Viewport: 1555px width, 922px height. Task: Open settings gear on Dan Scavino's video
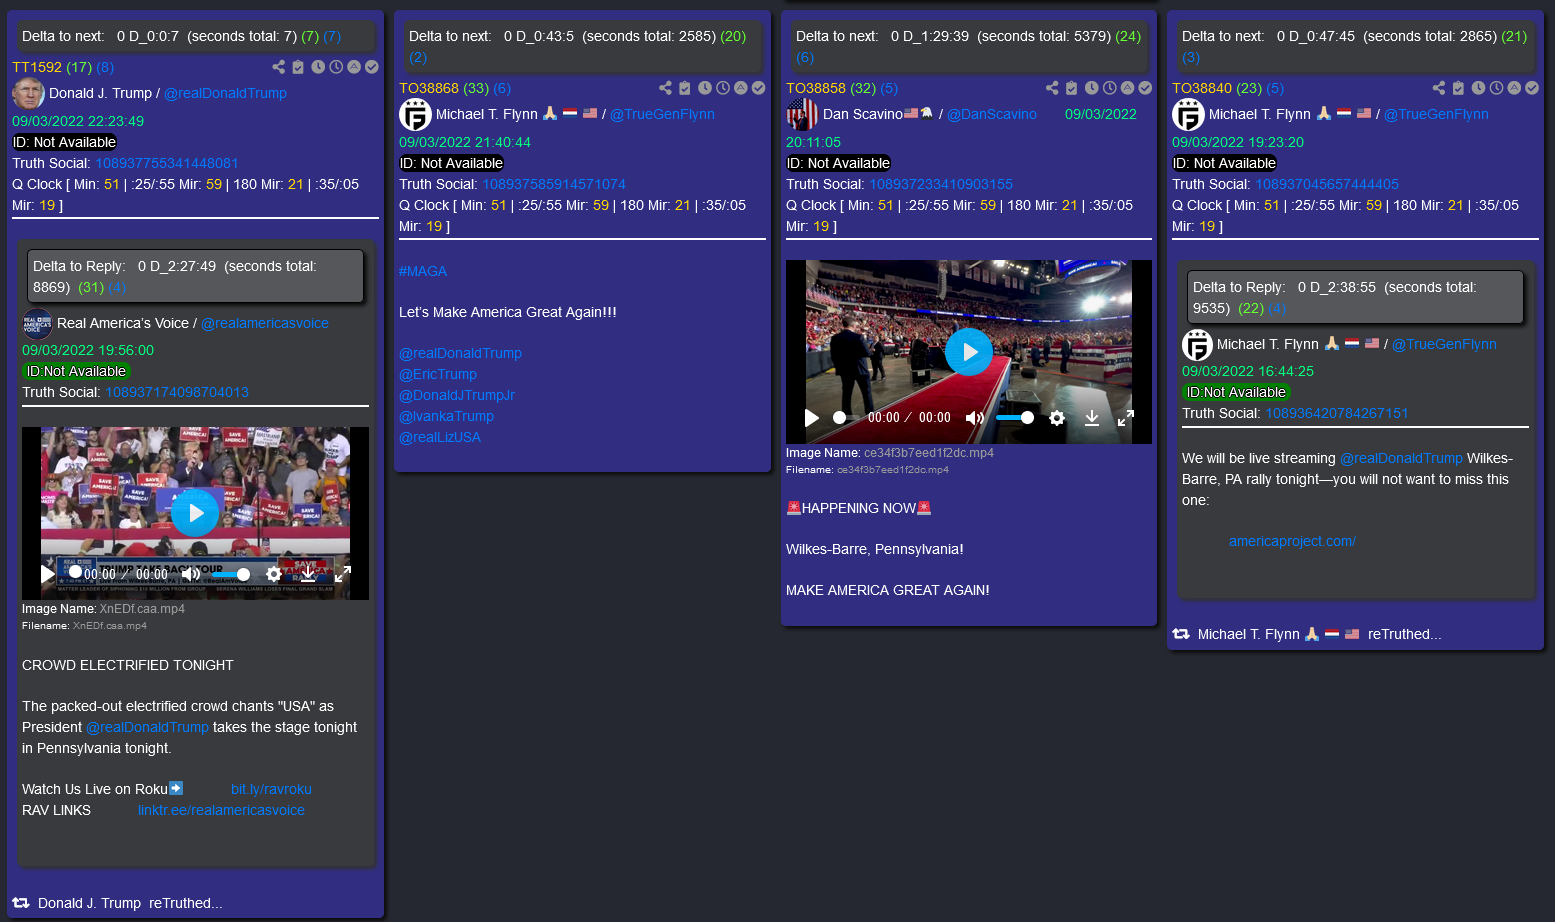coord(1057,418)
